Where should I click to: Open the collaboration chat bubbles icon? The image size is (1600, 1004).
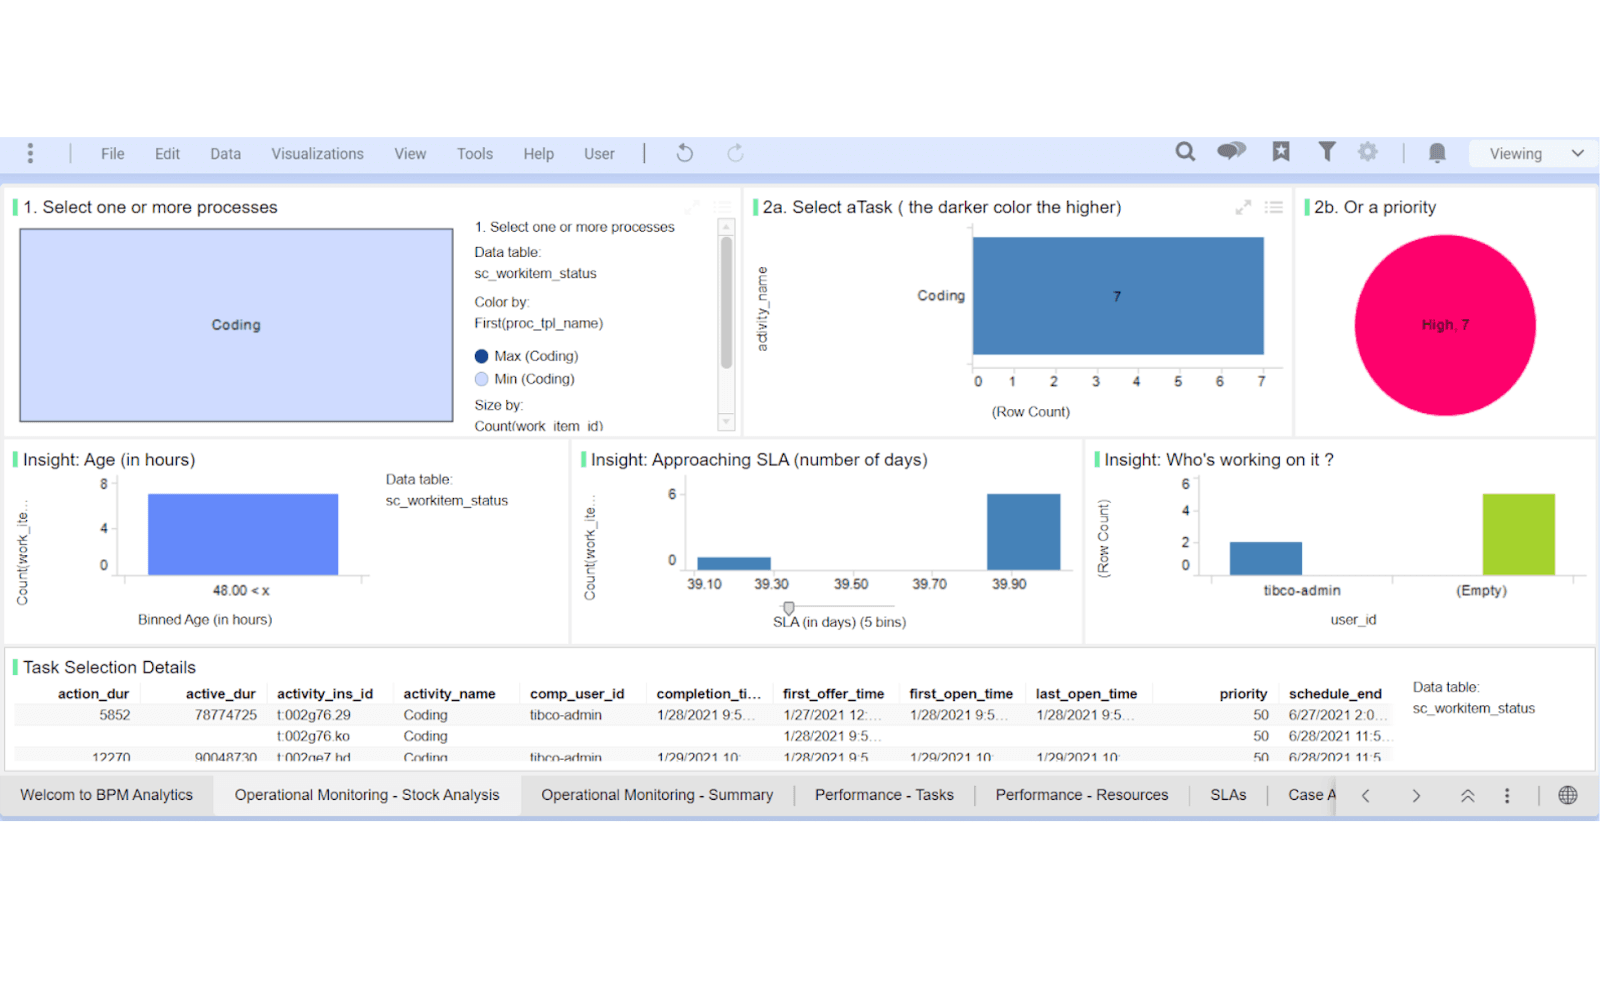[x=1232, y=152]
